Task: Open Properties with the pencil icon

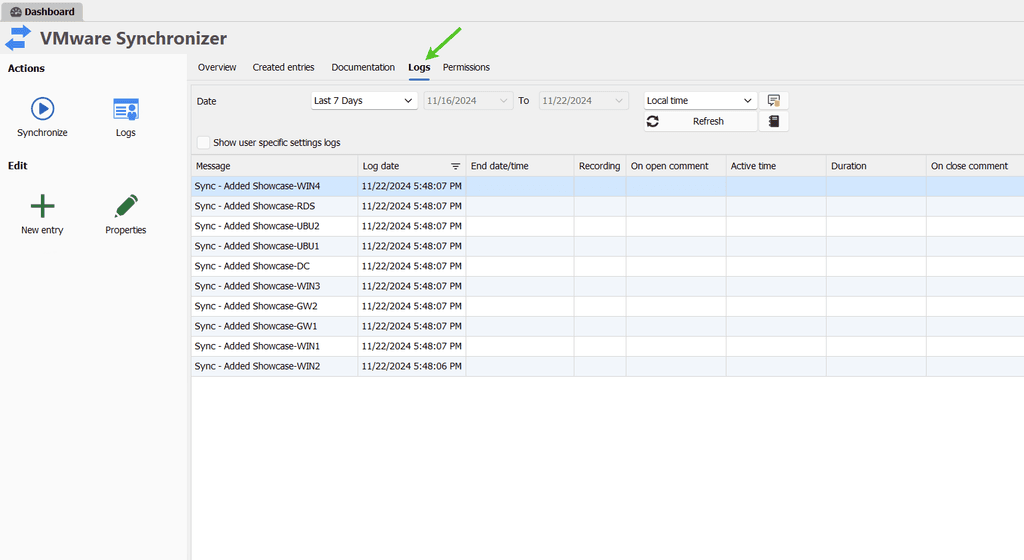Action: [x=126, y=207]
